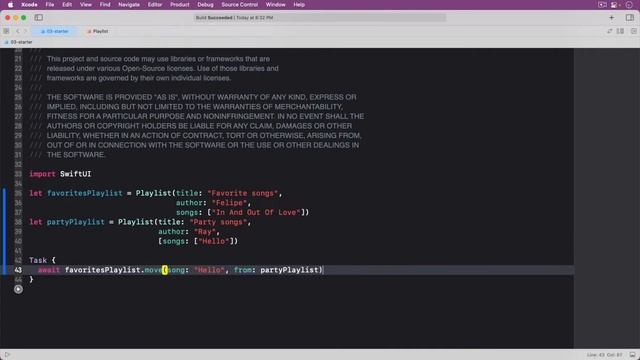The image size is (640, 360).
Task: Click the 'move' method call on line 43
Action: (153, 270)
